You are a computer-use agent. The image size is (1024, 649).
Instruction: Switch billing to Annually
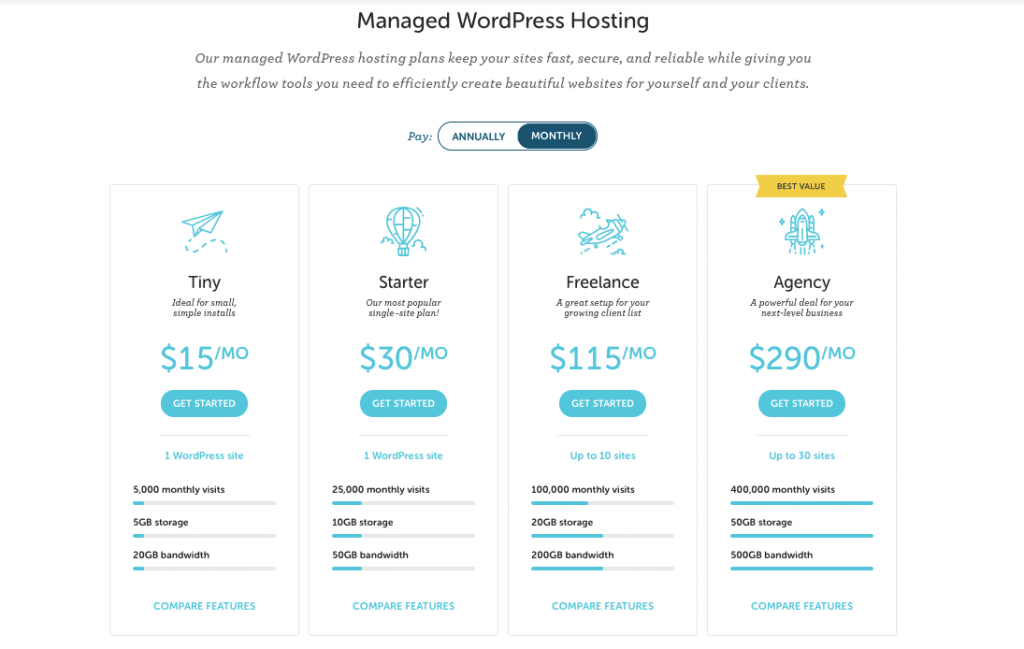[479, 136]
